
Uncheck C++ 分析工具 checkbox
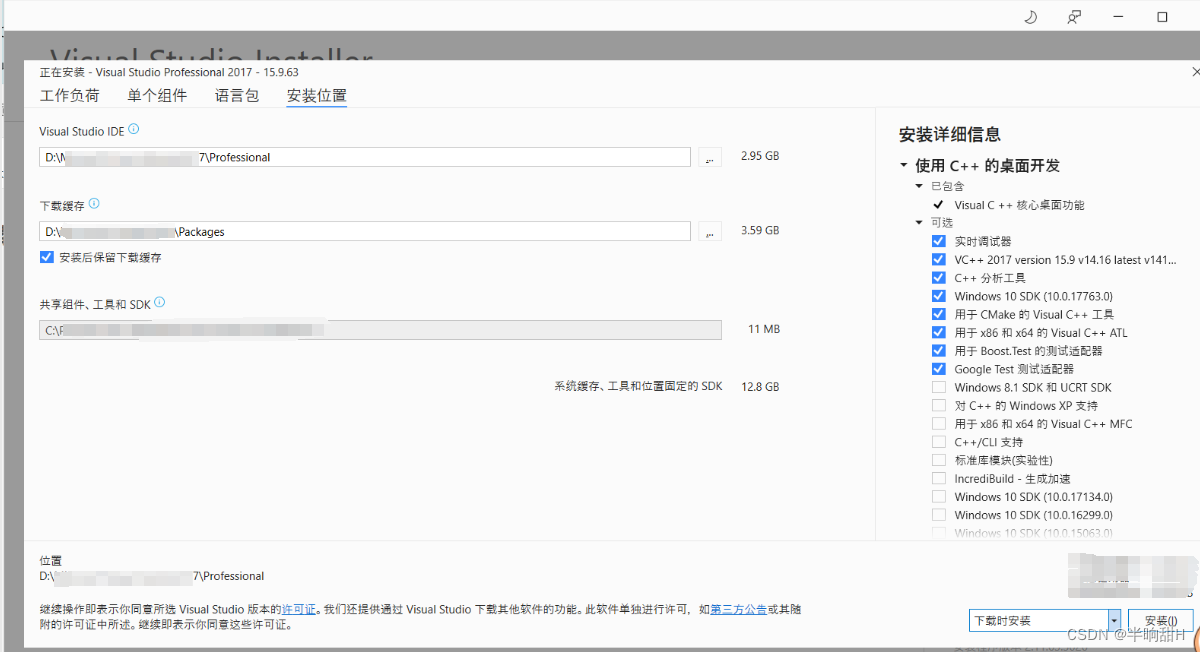pyautogui.click(x=938, y=278)
